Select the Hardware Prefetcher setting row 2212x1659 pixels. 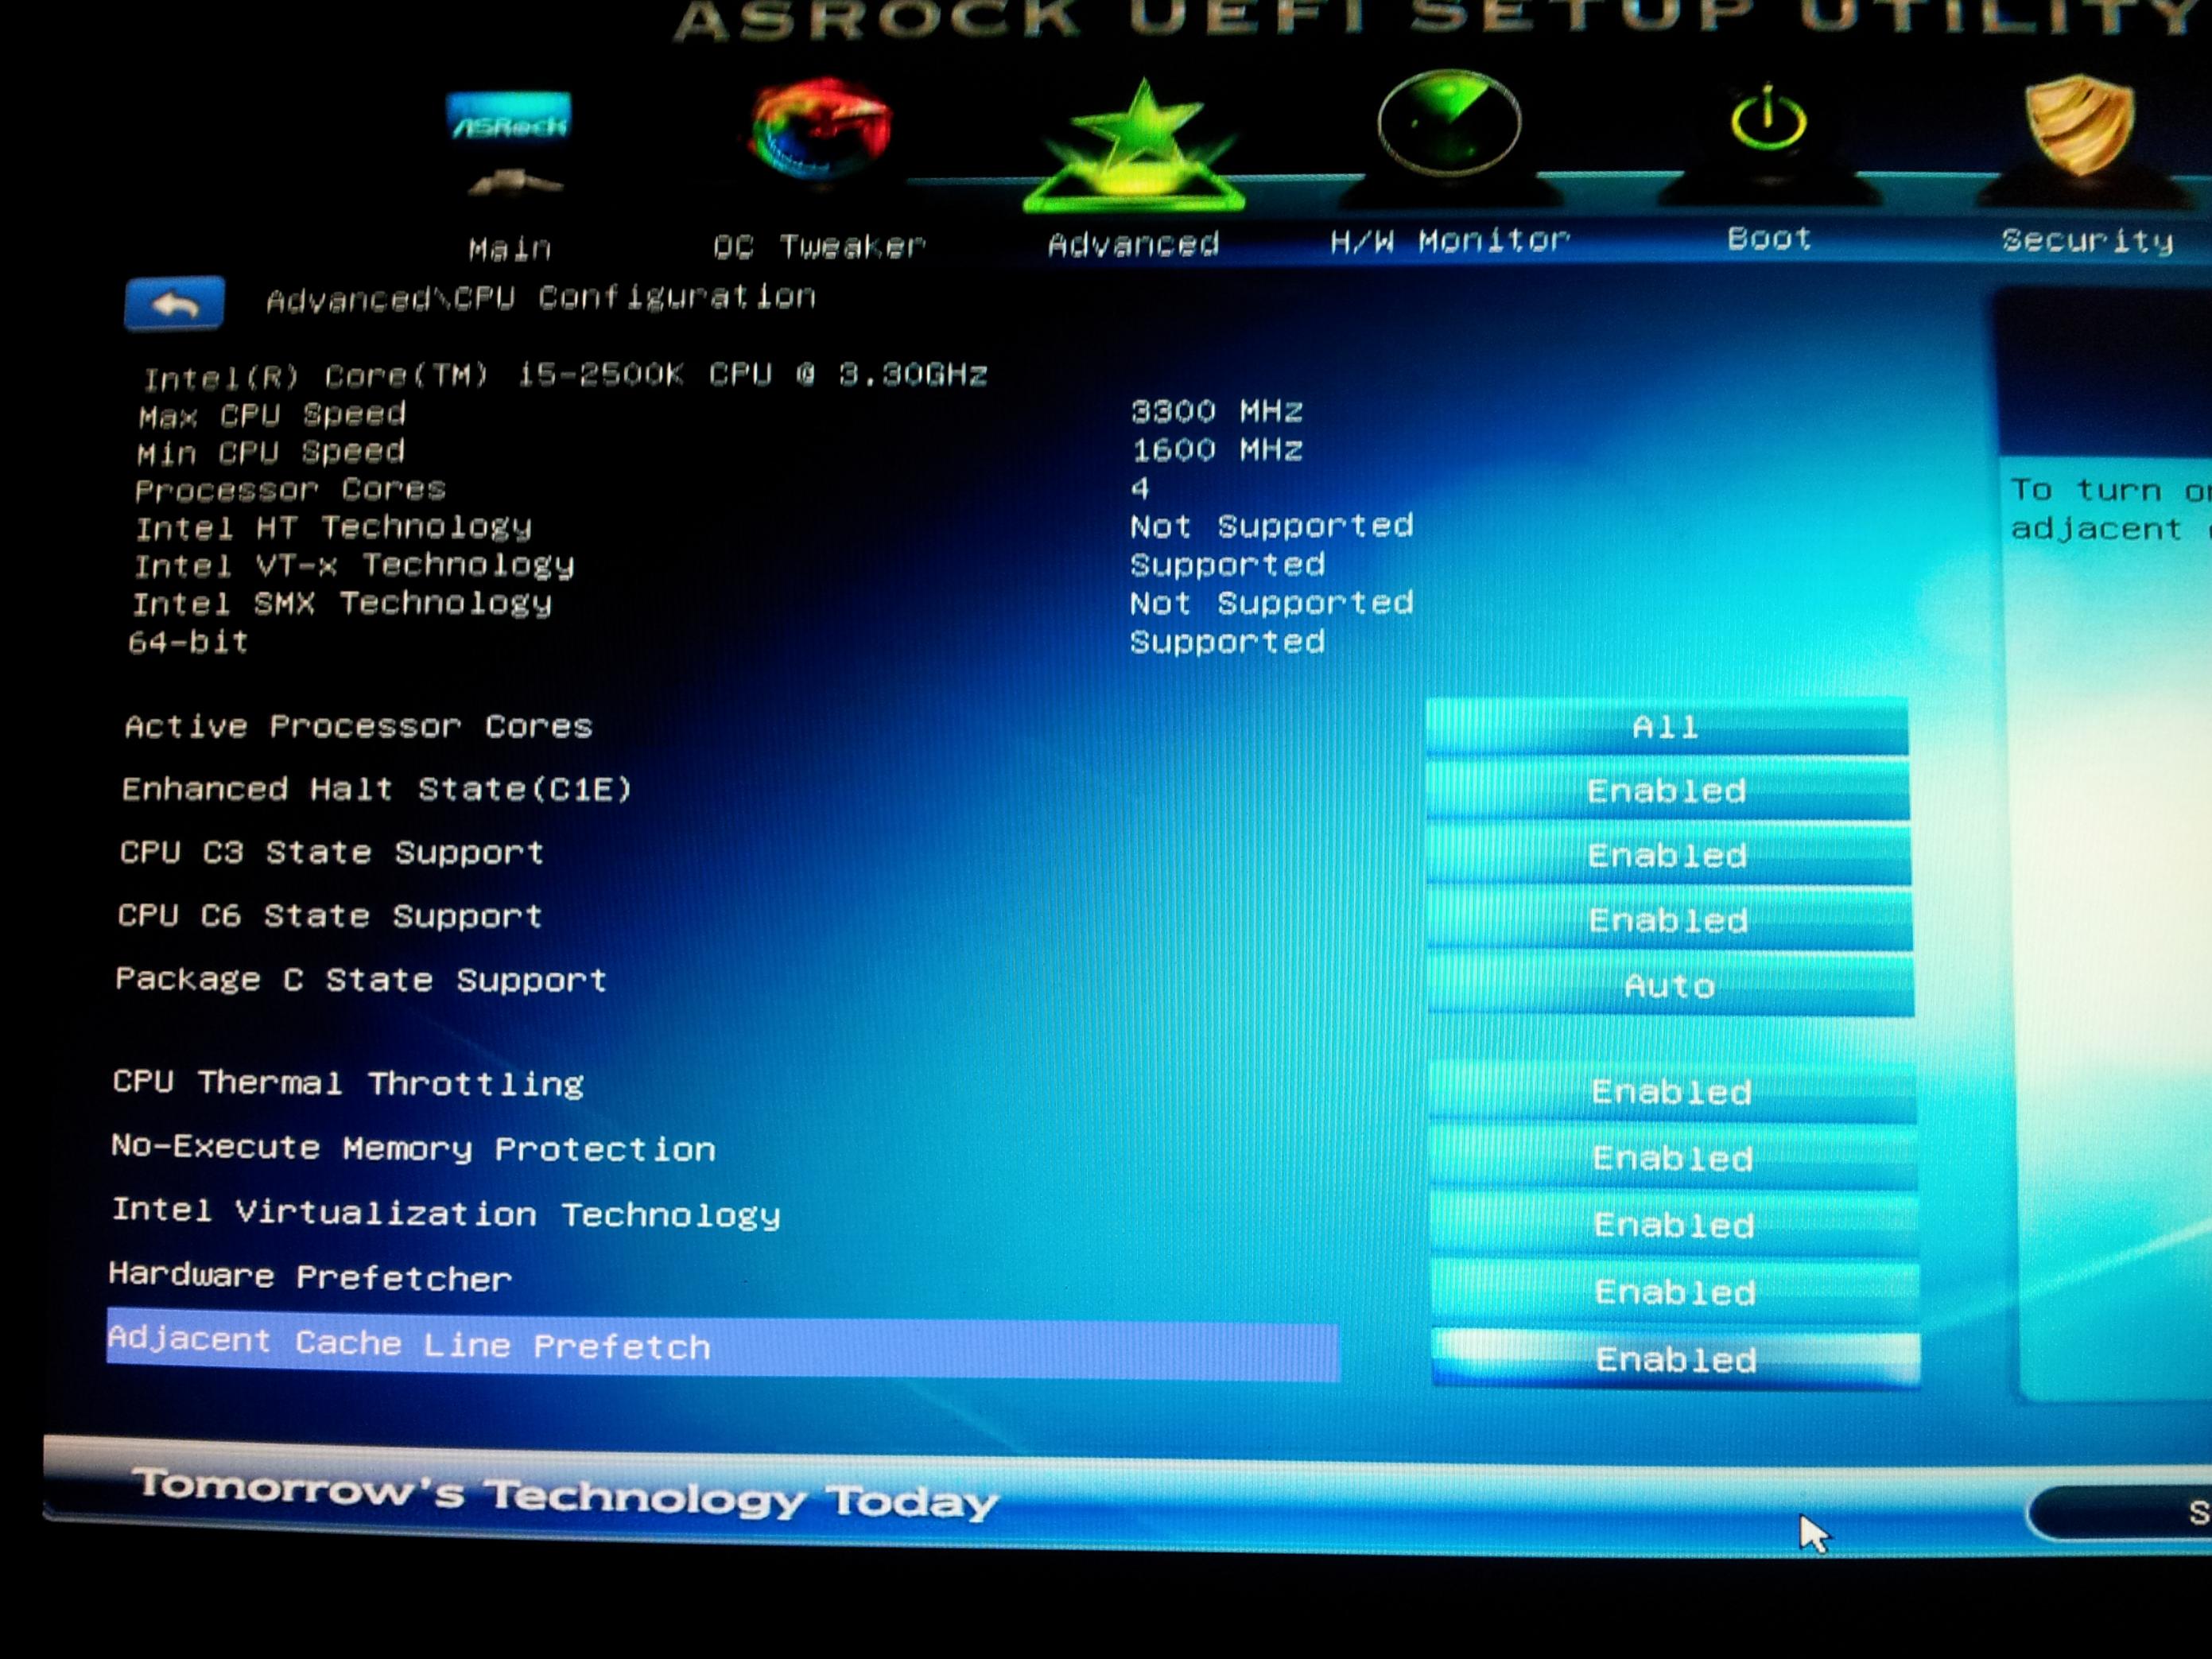tap(310, 1277)
